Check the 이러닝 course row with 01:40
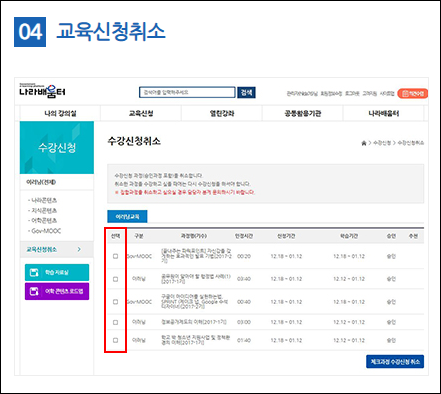 [115, 340]
